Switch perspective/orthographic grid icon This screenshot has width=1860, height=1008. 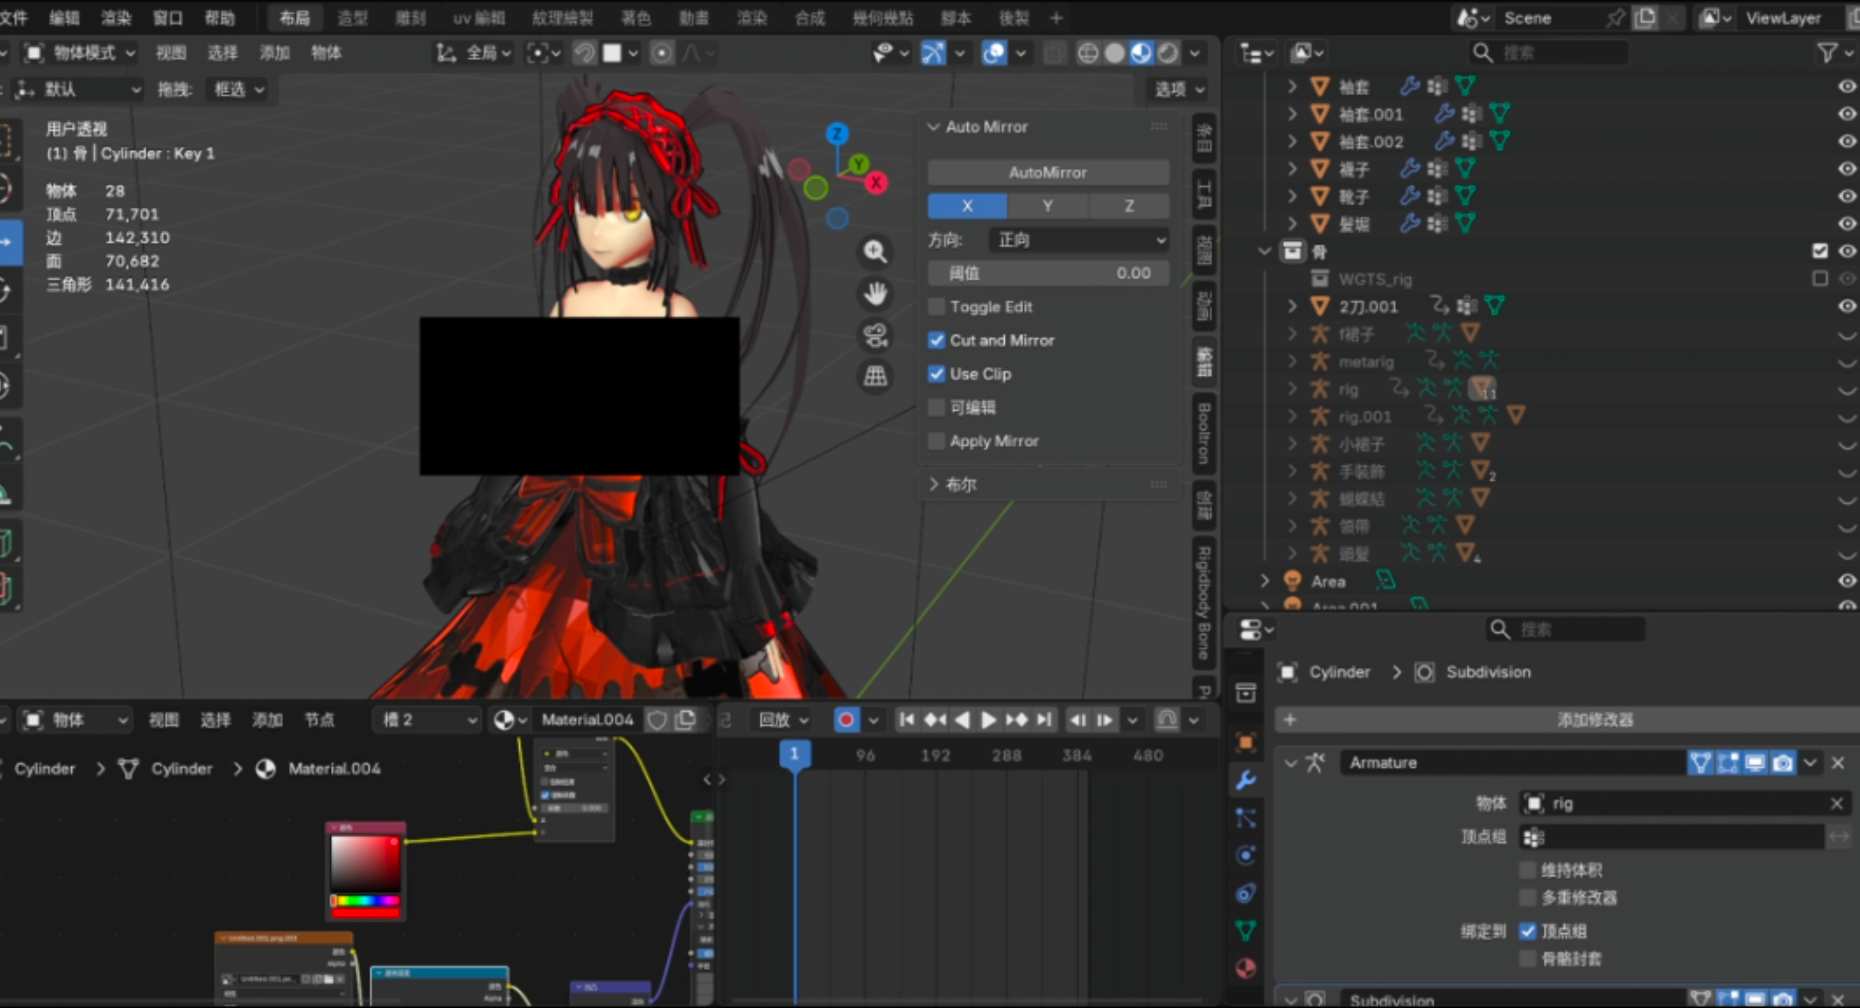point(875,376)
